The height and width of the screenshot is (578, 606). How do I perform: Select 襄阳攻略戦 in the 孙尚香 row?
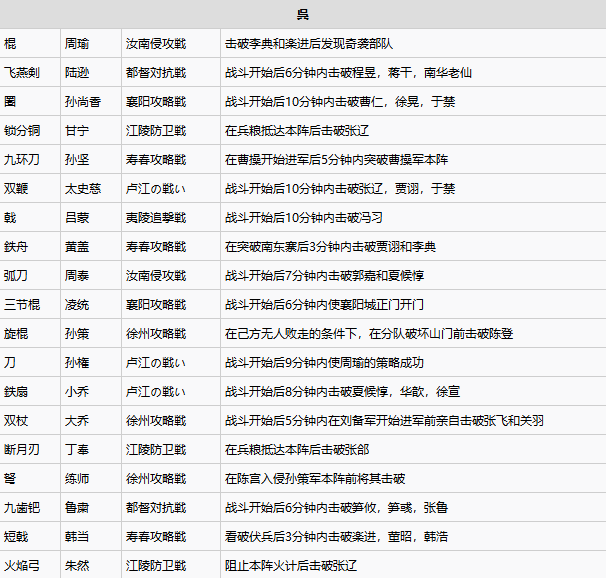pos(156,102)
